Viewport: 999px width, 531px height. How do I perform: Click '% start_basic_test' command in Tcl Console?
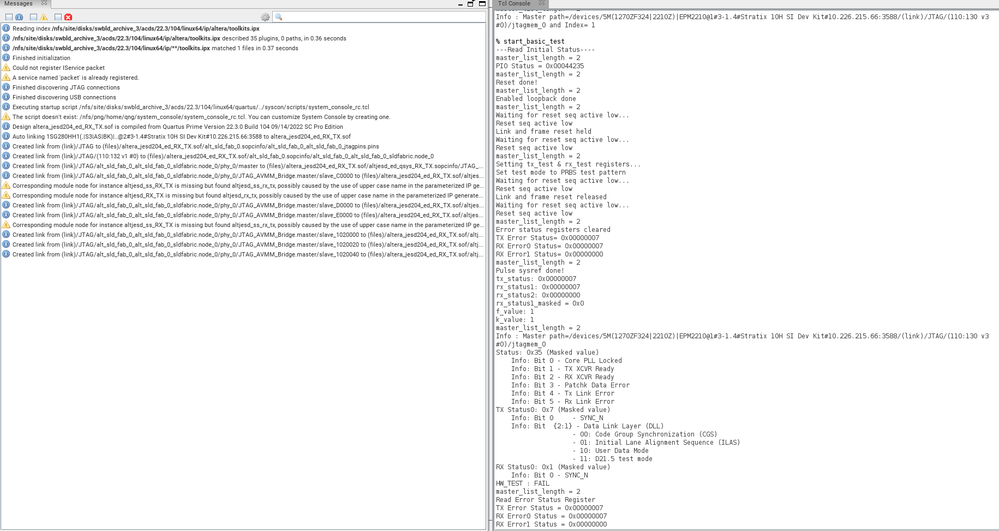(530, 41)
